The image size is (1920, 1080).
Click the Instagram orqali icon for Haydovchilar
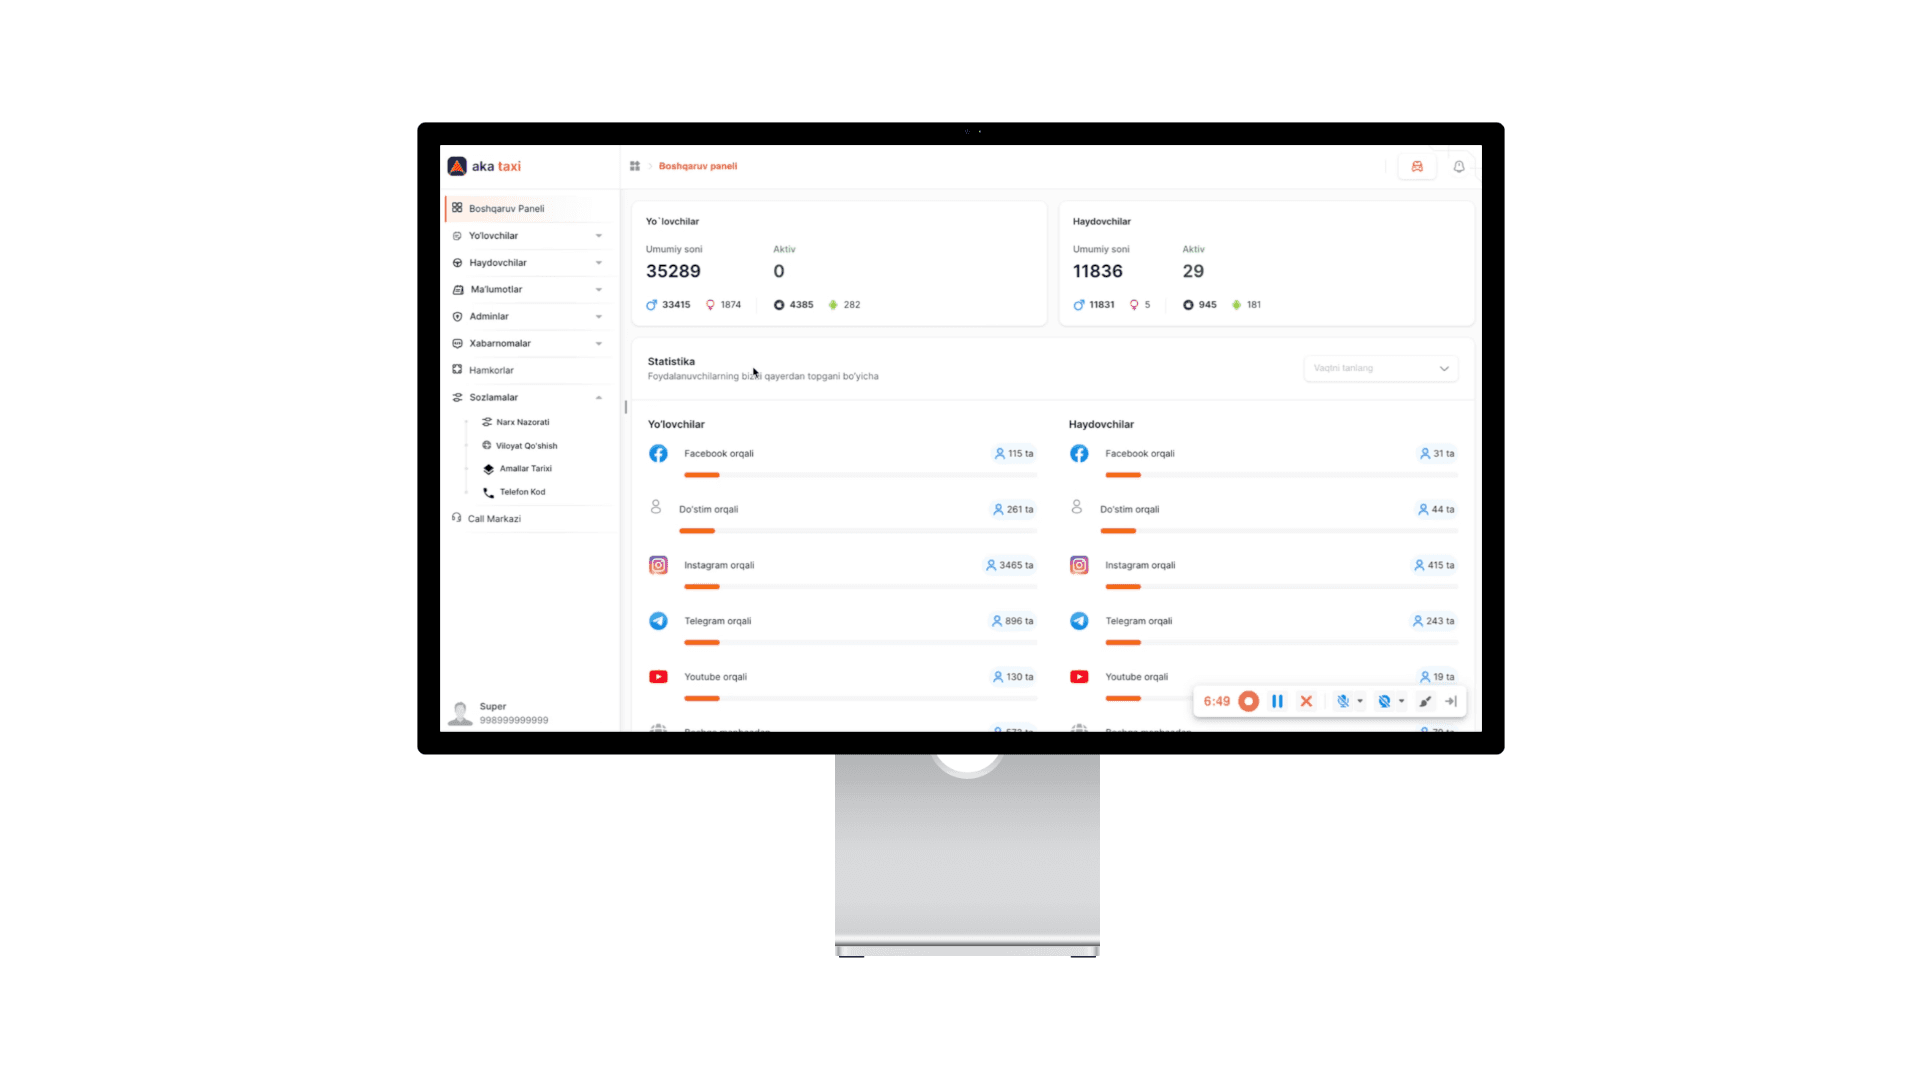pyautogui.click(x=1079, y=564)
